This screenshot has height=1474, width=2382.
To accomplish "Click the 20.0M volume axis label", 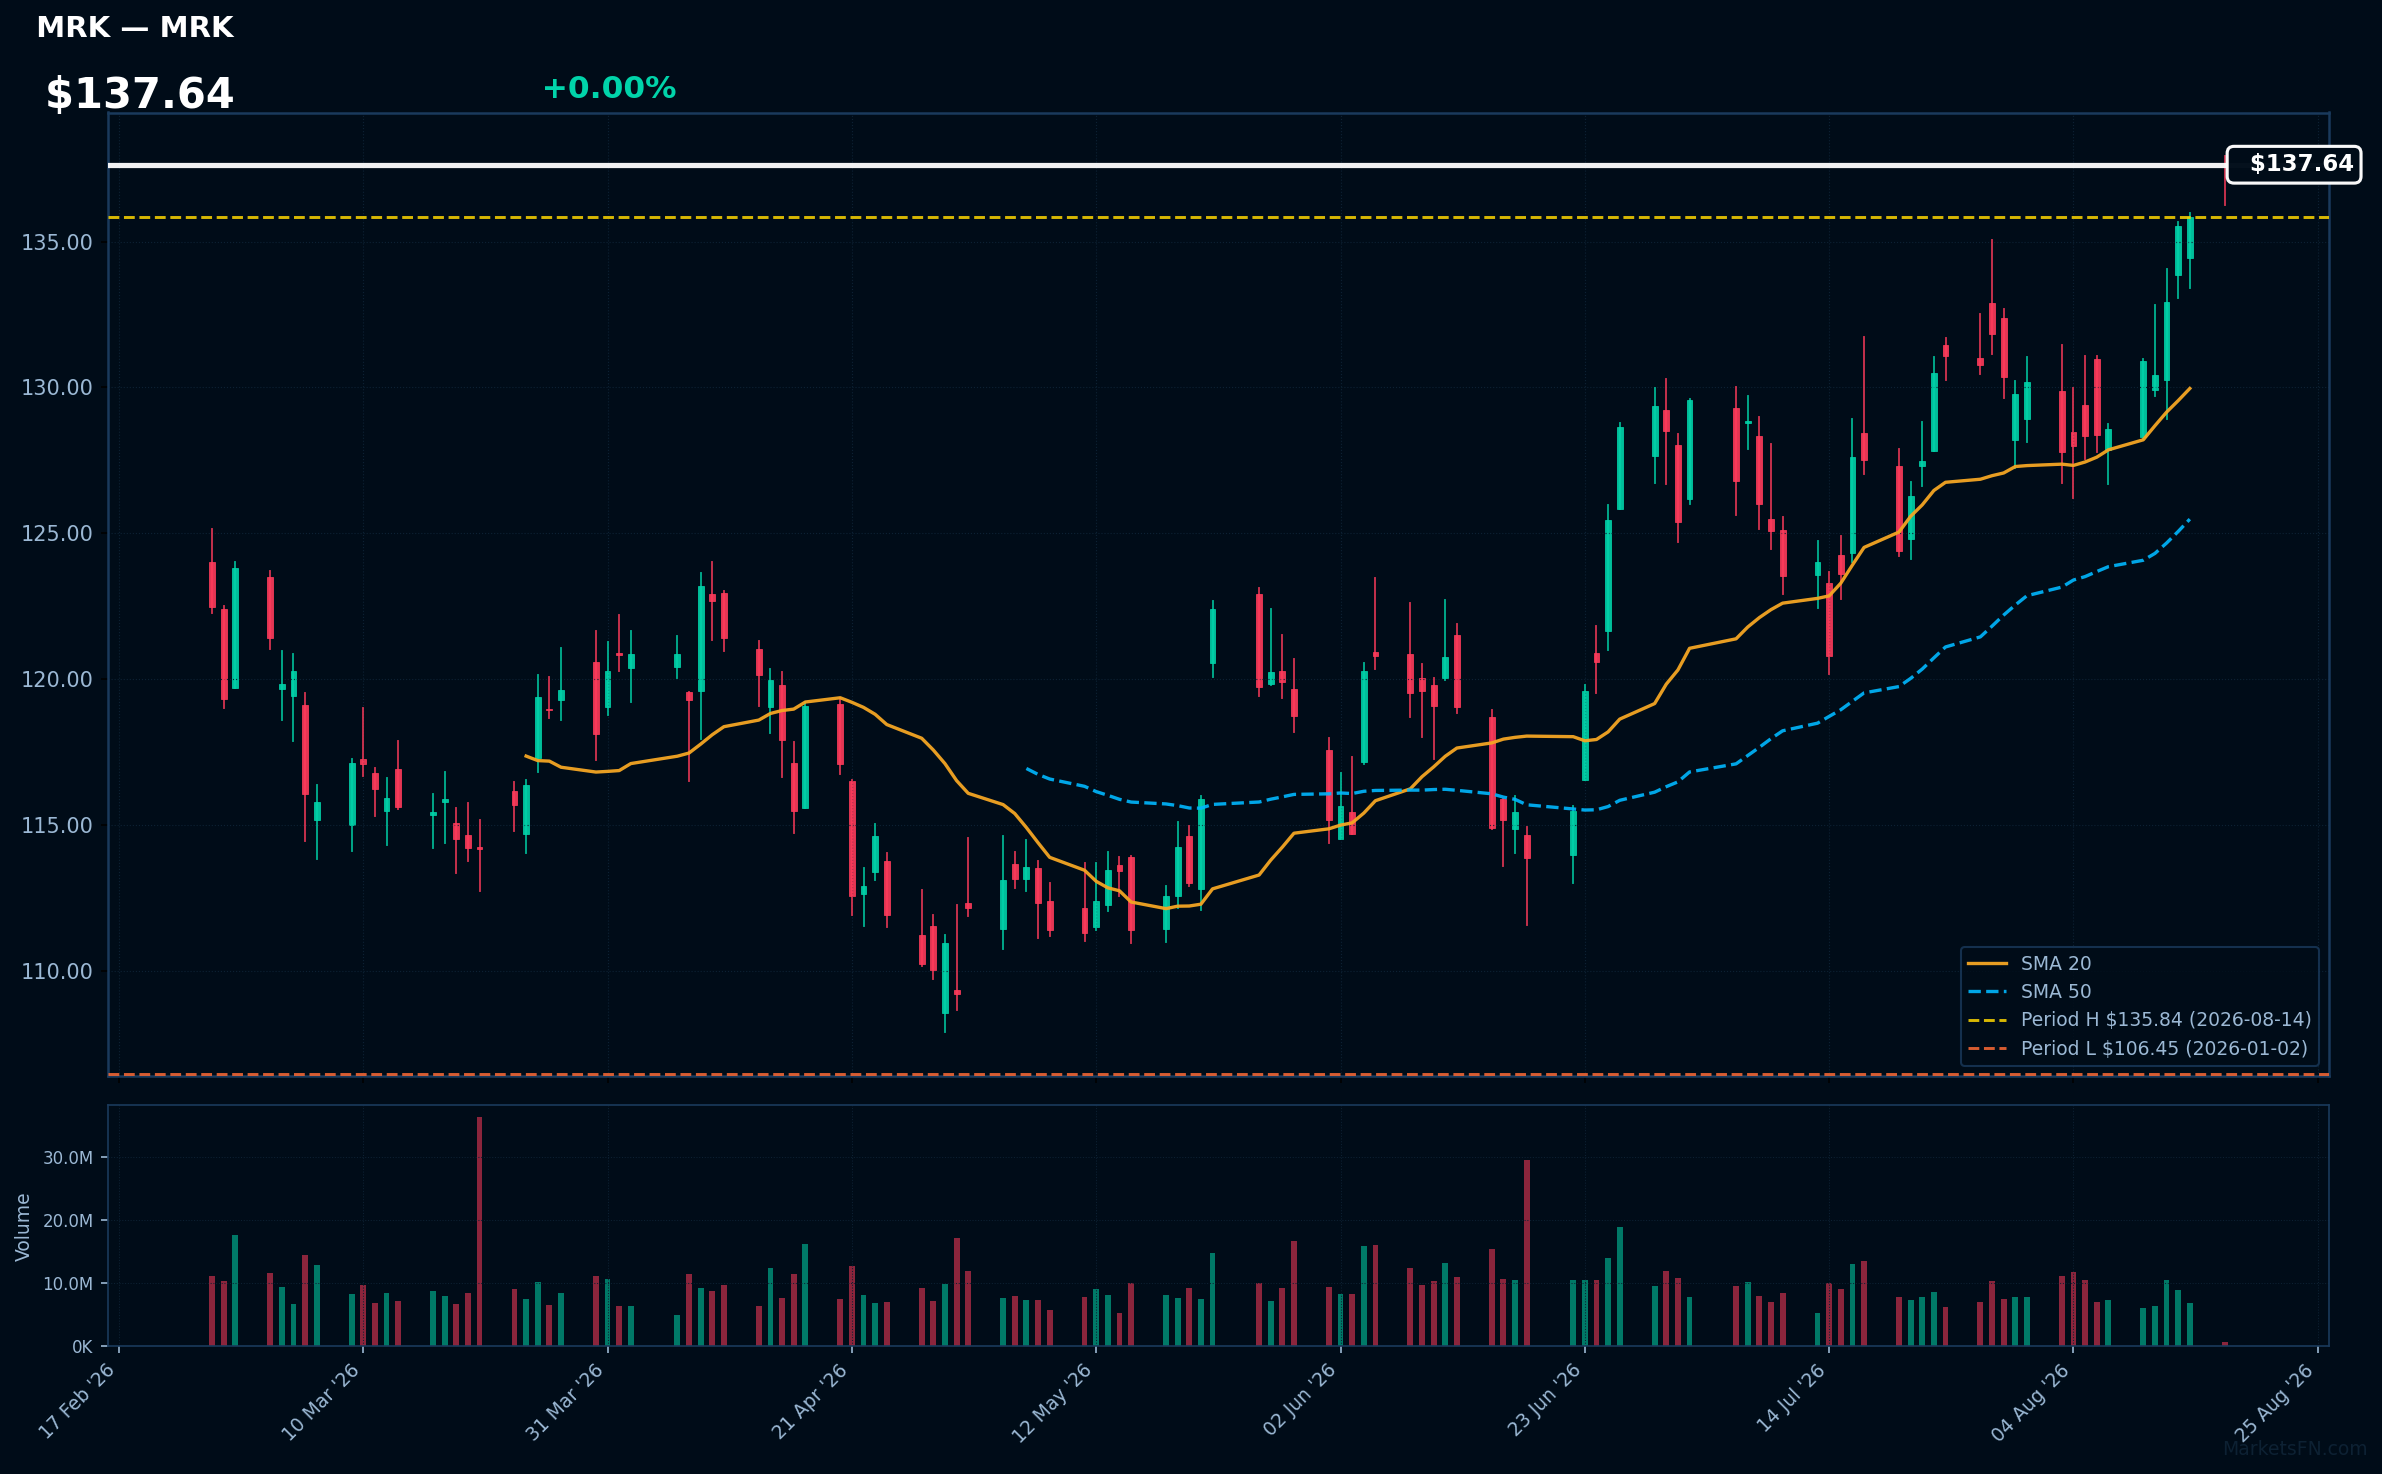I will (x=68, y=1221).
